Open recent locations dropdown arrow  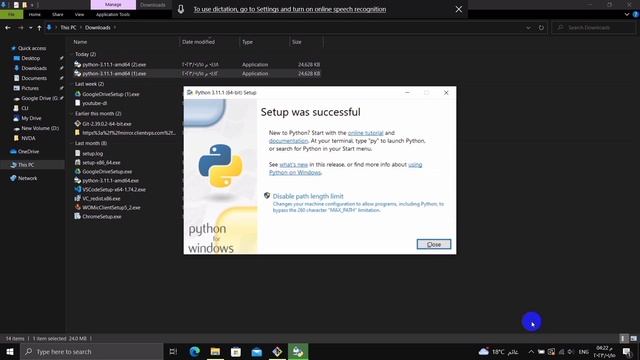tap(31, 28)
